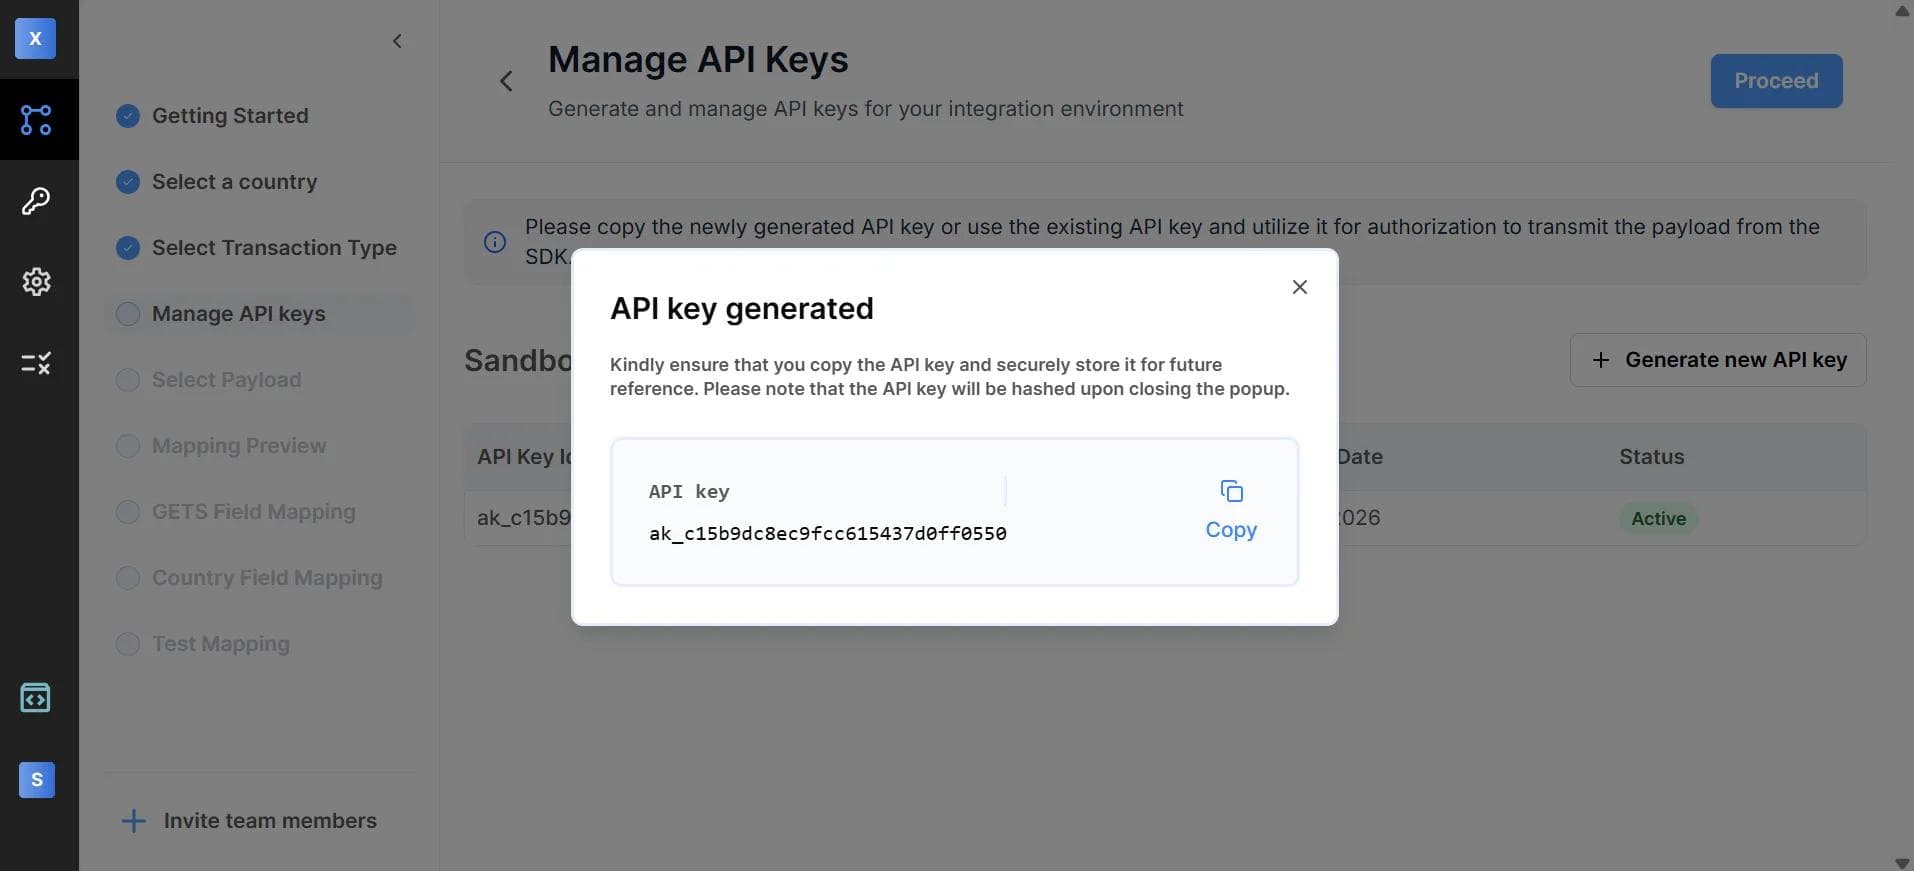The width and height of the screenshot is (1914, 871).
Task: Open the Manage API keys step
Action: coord(237,313)
